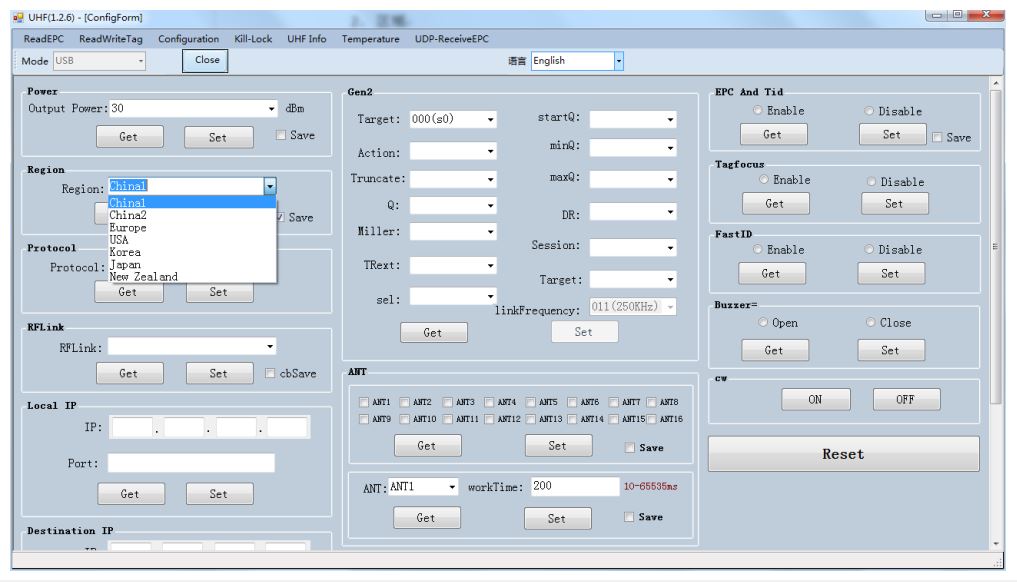Enable the Save checkbox in Power section
The height and width of the screenshot is (582, 1017).
point(281,135)
